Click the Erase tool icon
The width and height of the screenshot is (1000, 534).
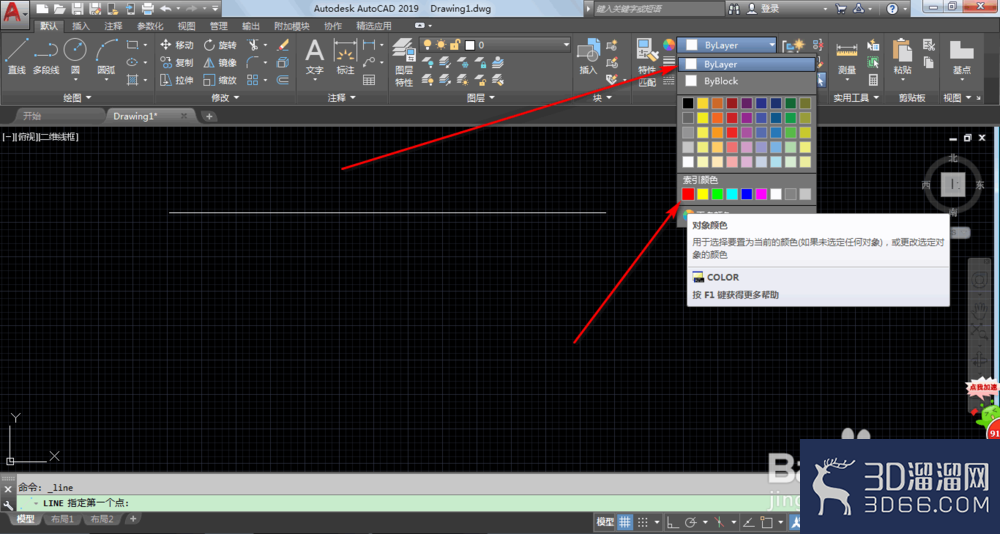point(283,45)
